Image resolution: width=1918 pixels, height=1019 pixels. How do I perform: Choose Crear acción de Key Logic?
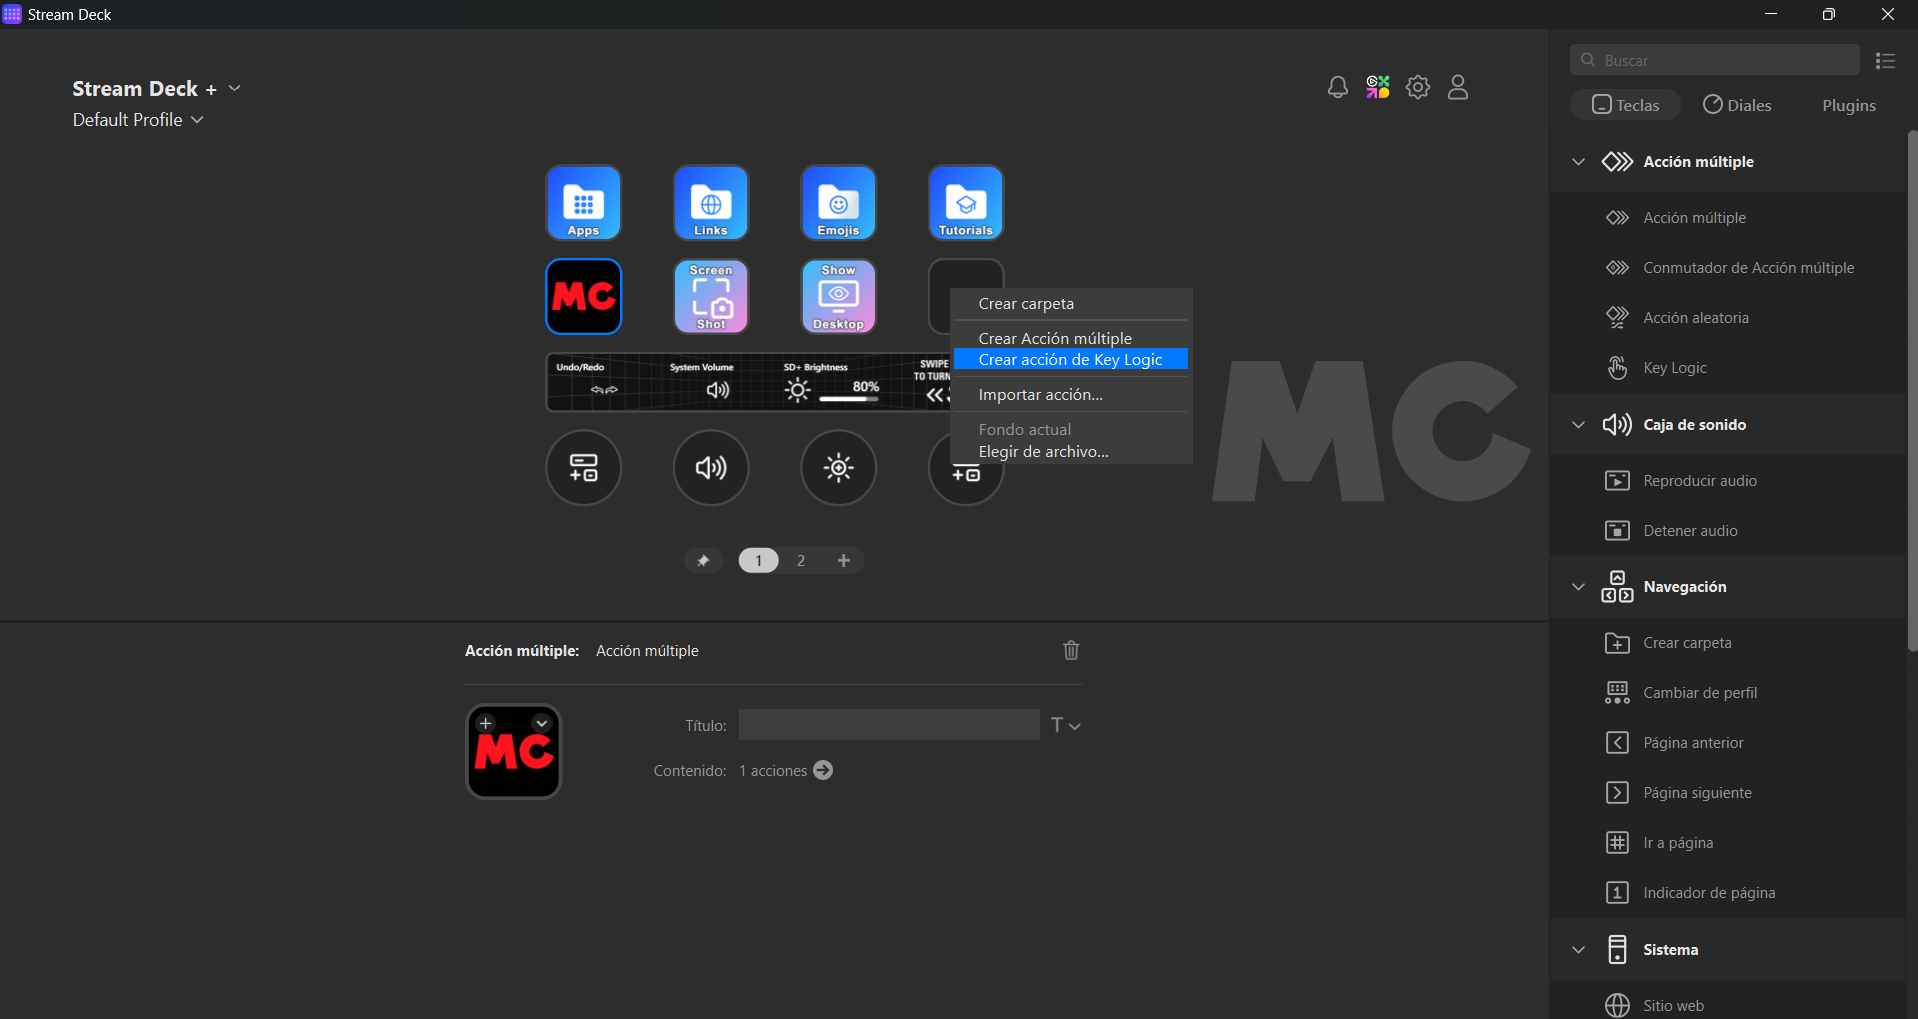coord(1070,360)
